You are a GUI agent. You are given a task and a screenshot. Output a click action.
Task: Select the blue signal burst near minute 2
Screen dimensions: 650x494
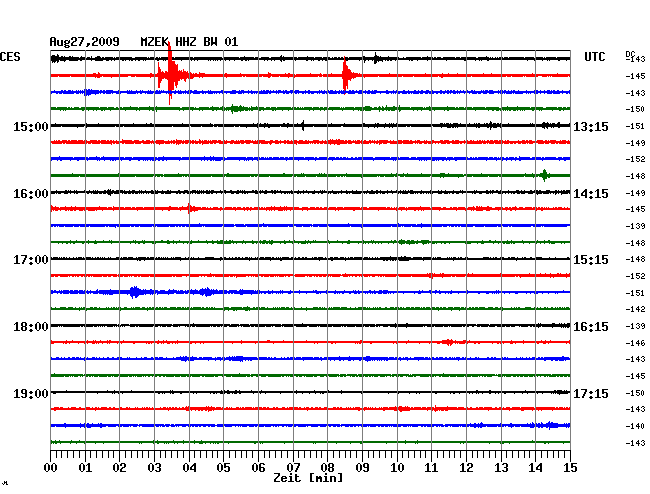134,292
